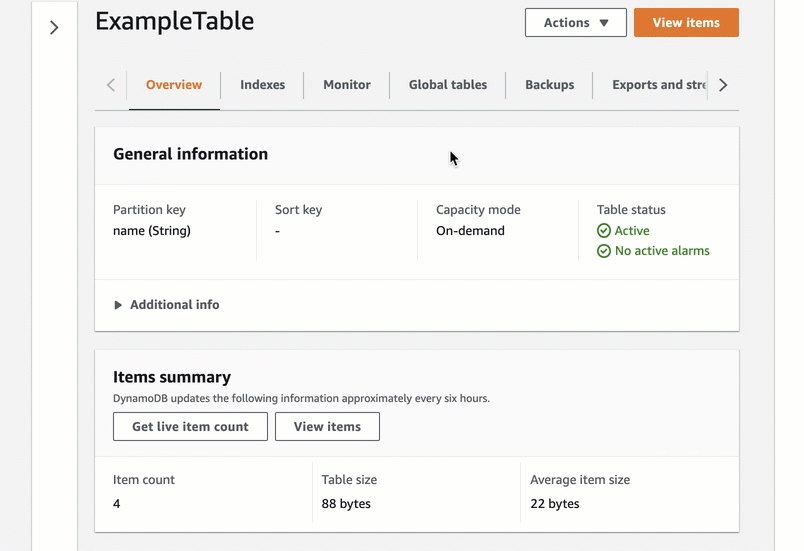Open the Indexes tab
The height and width of the screenshot is (551, 804).
pos(262,85)
